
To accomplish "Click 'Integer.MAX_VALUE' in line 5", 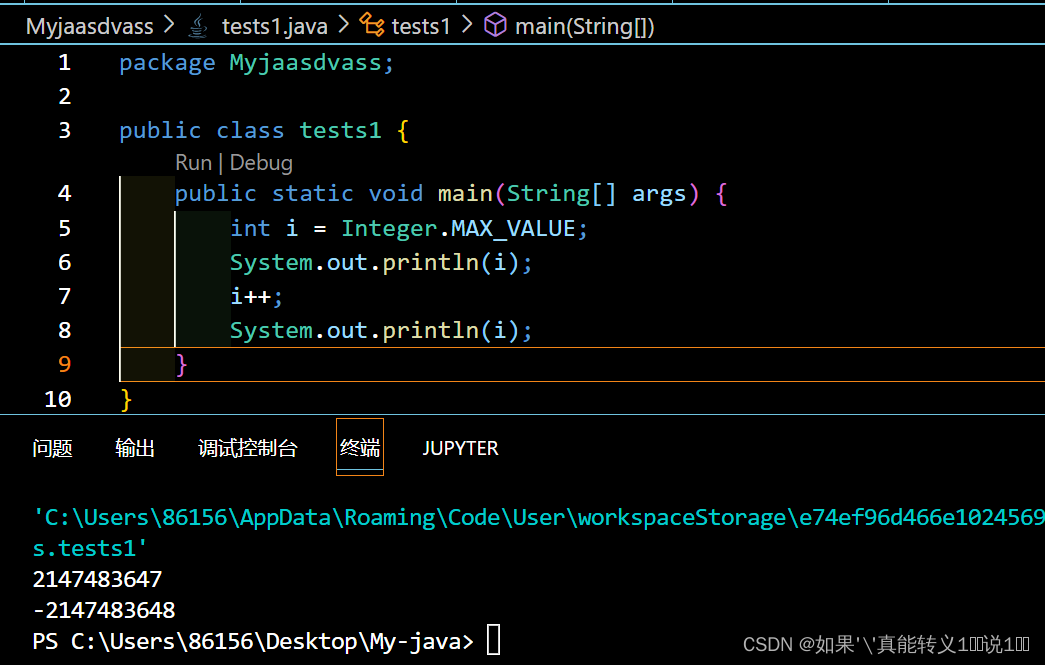I will (459, 229).
